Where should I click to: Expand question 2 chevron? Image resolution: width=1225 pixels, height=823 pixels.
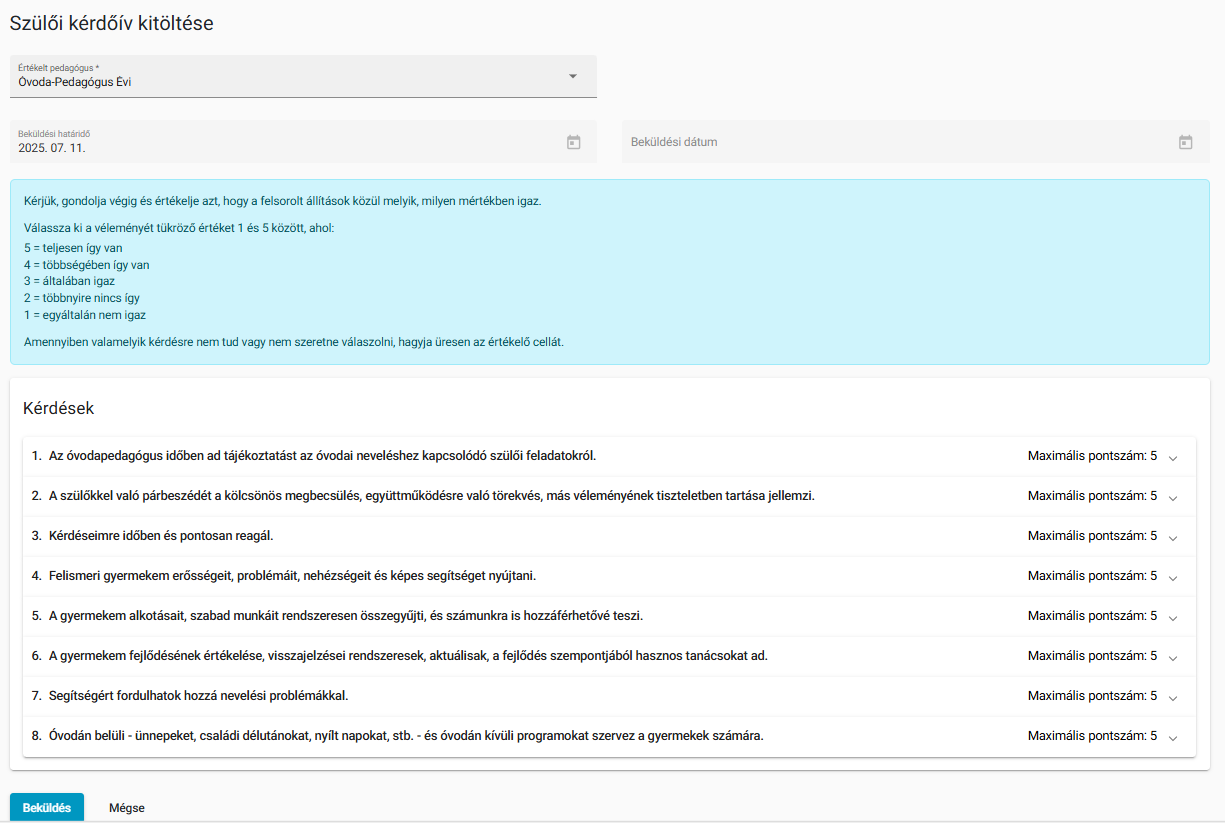(x=1173, y=497)
